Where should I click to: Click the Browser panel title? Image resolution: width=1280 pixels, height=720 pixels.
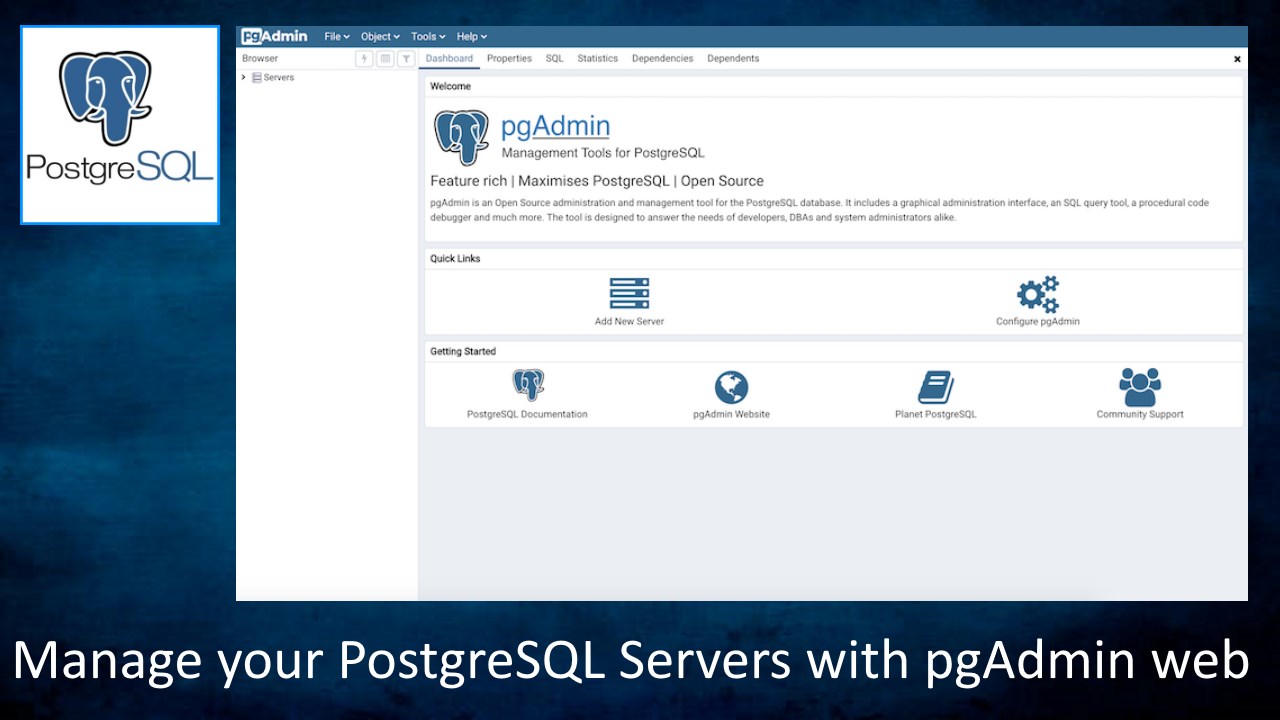tap(260, 59)
